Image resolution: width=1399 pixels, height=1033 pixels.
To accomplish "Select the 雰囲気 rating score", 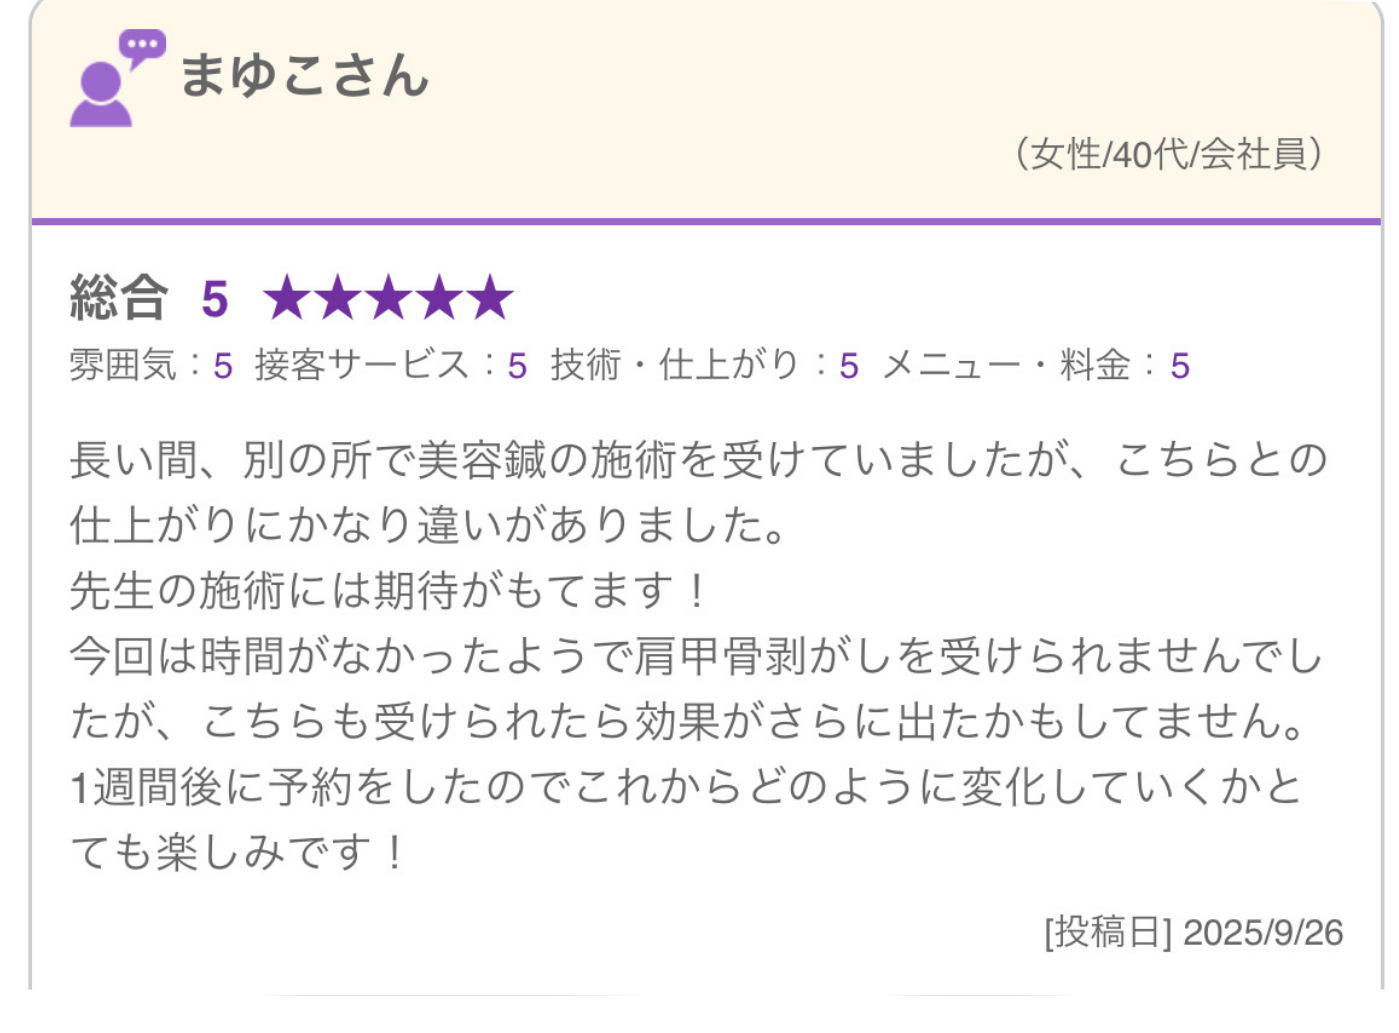I will click(223, 366).
